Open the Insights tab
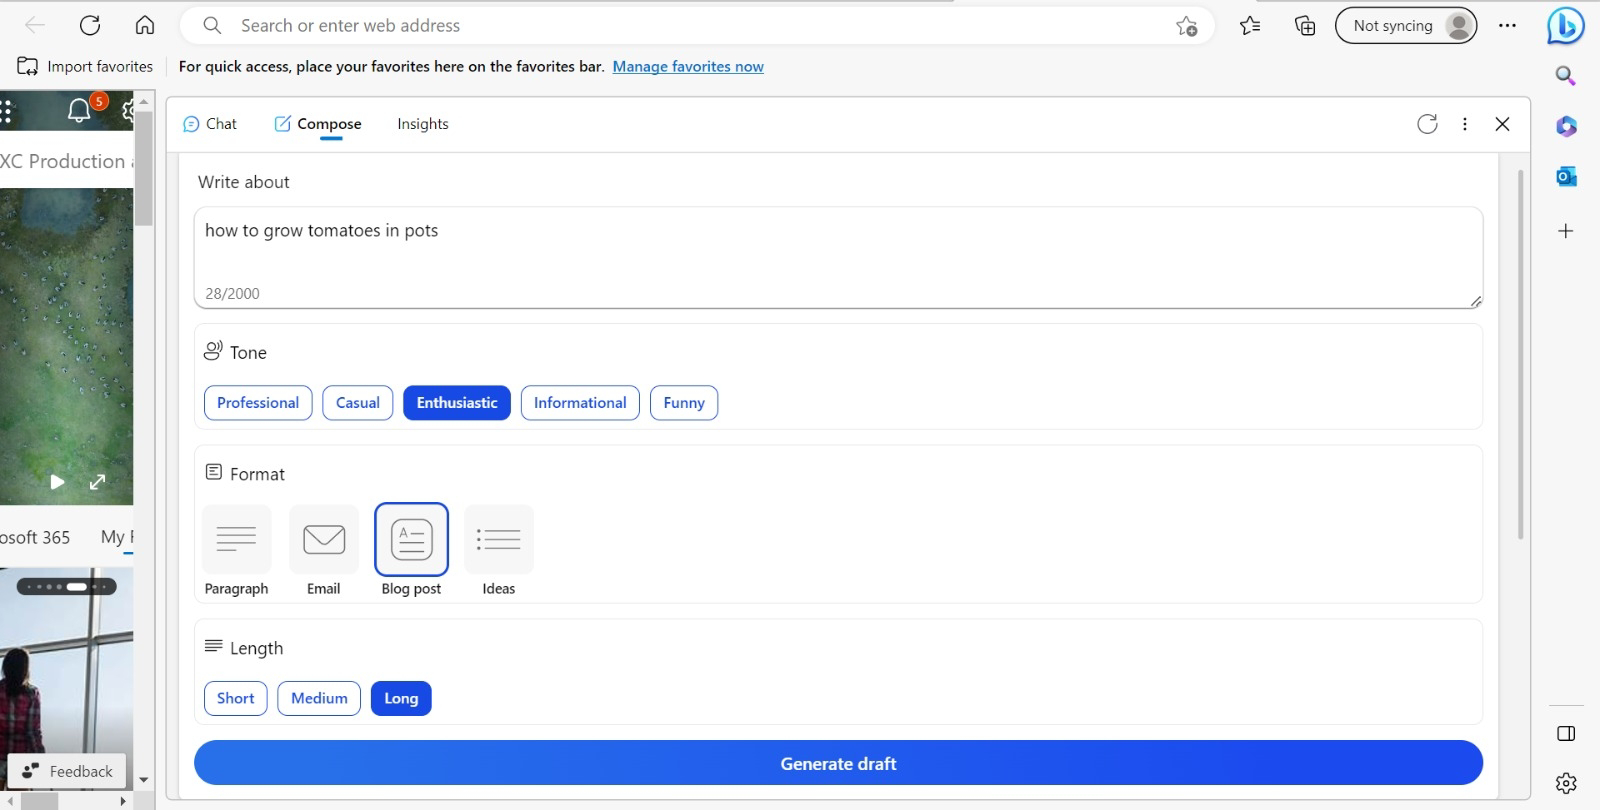 click(423, 124)
